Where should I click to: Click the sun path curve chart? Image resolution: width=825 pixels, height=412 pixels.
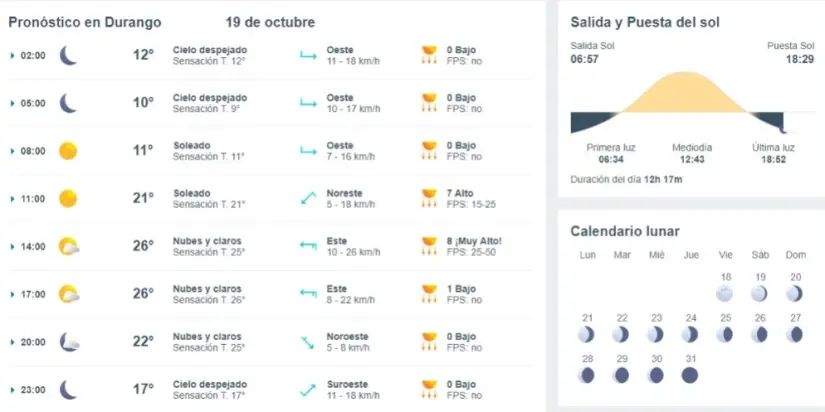pyautogui.click(x=683, y=102)
